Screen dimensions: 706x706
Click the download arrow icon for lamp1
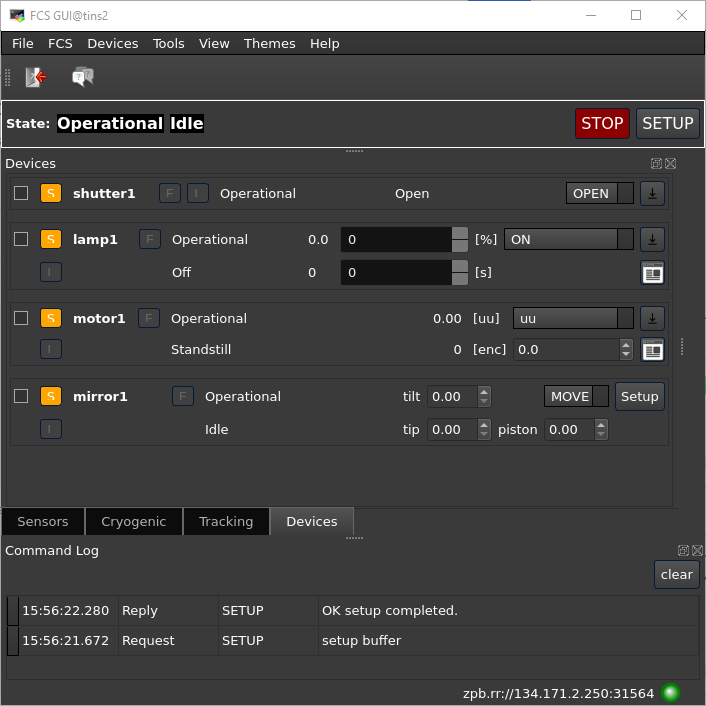(652, 239)
